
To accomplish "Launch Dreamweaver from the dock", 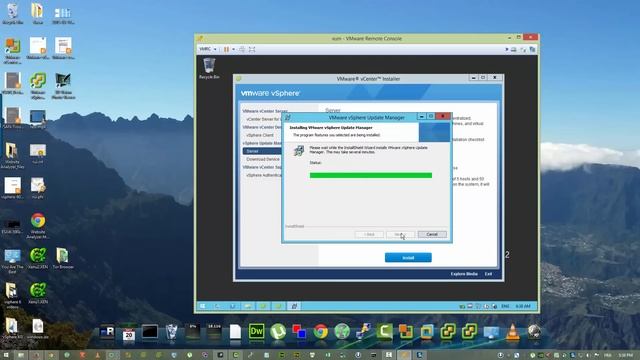I will [256, 331].
